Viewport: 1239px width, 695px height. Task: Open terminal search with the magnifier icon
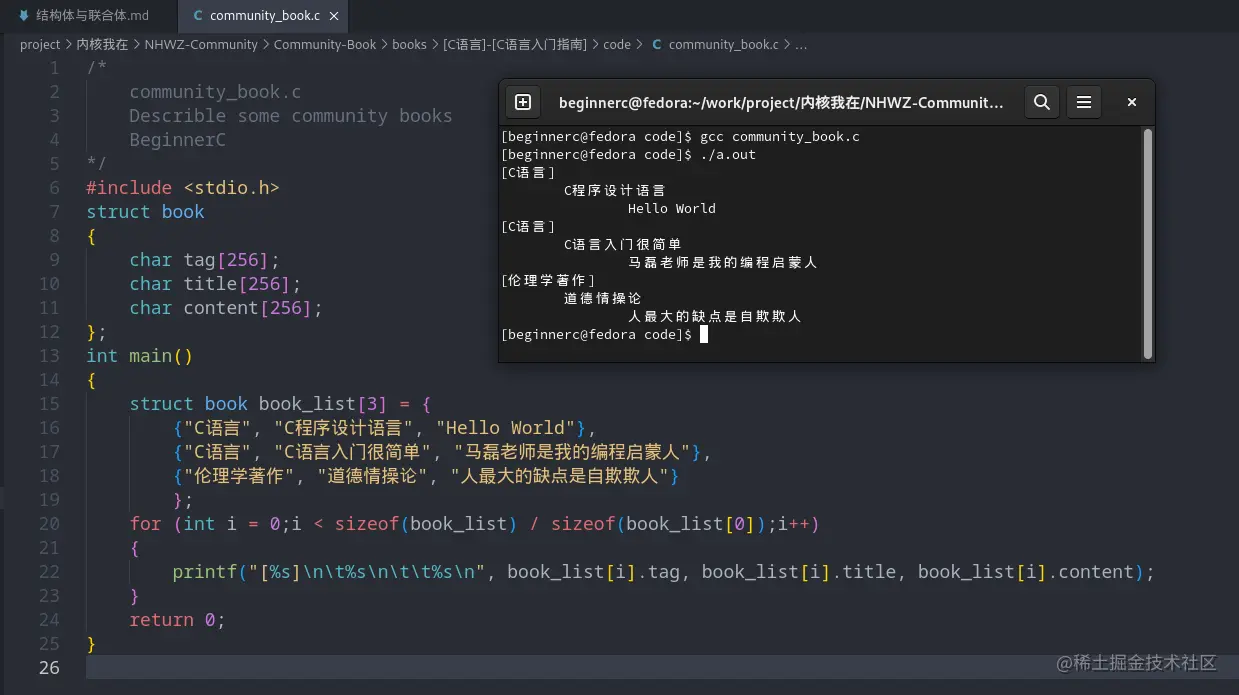click(x=1041, y=101)
